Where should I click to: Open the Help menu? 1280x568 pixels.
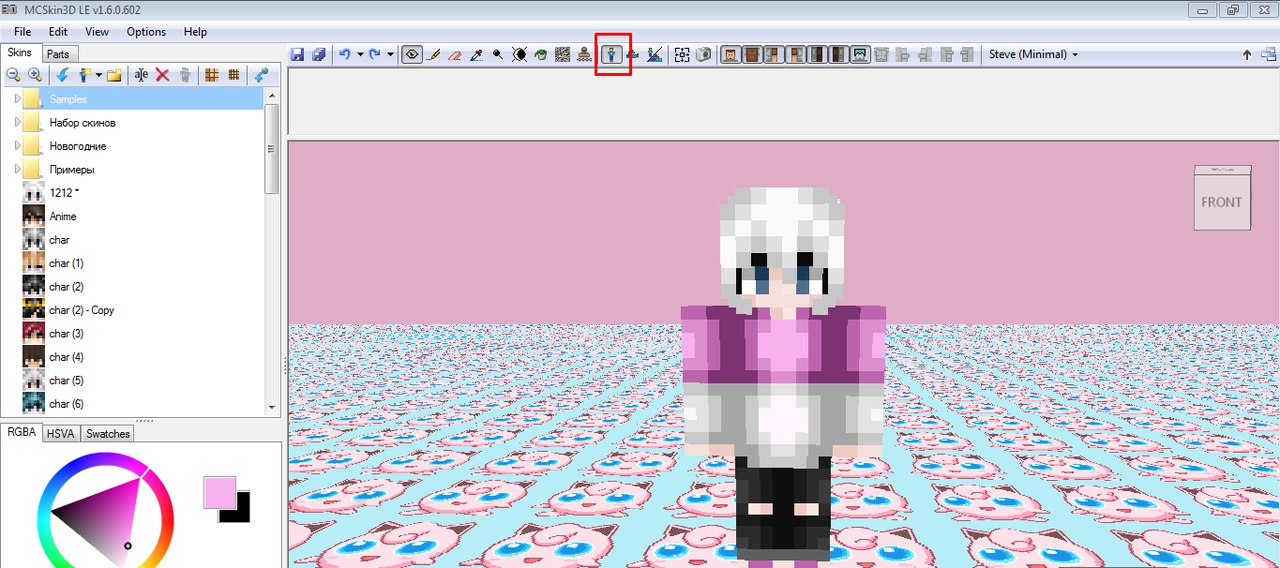pyautogui.click(x=195, y=32)
